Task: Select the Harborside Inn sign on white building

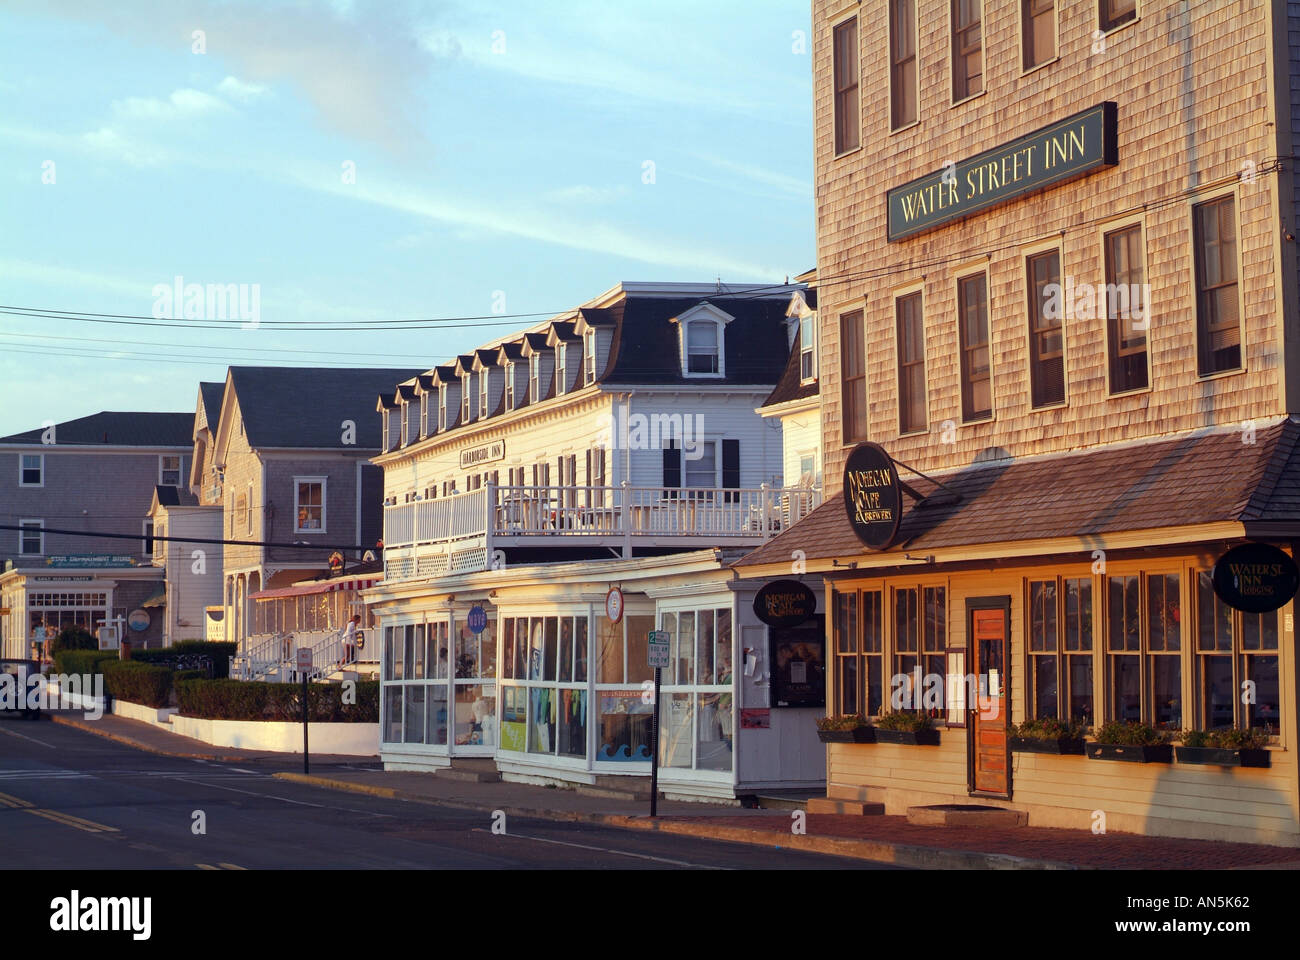Action: tap(482, 453)
